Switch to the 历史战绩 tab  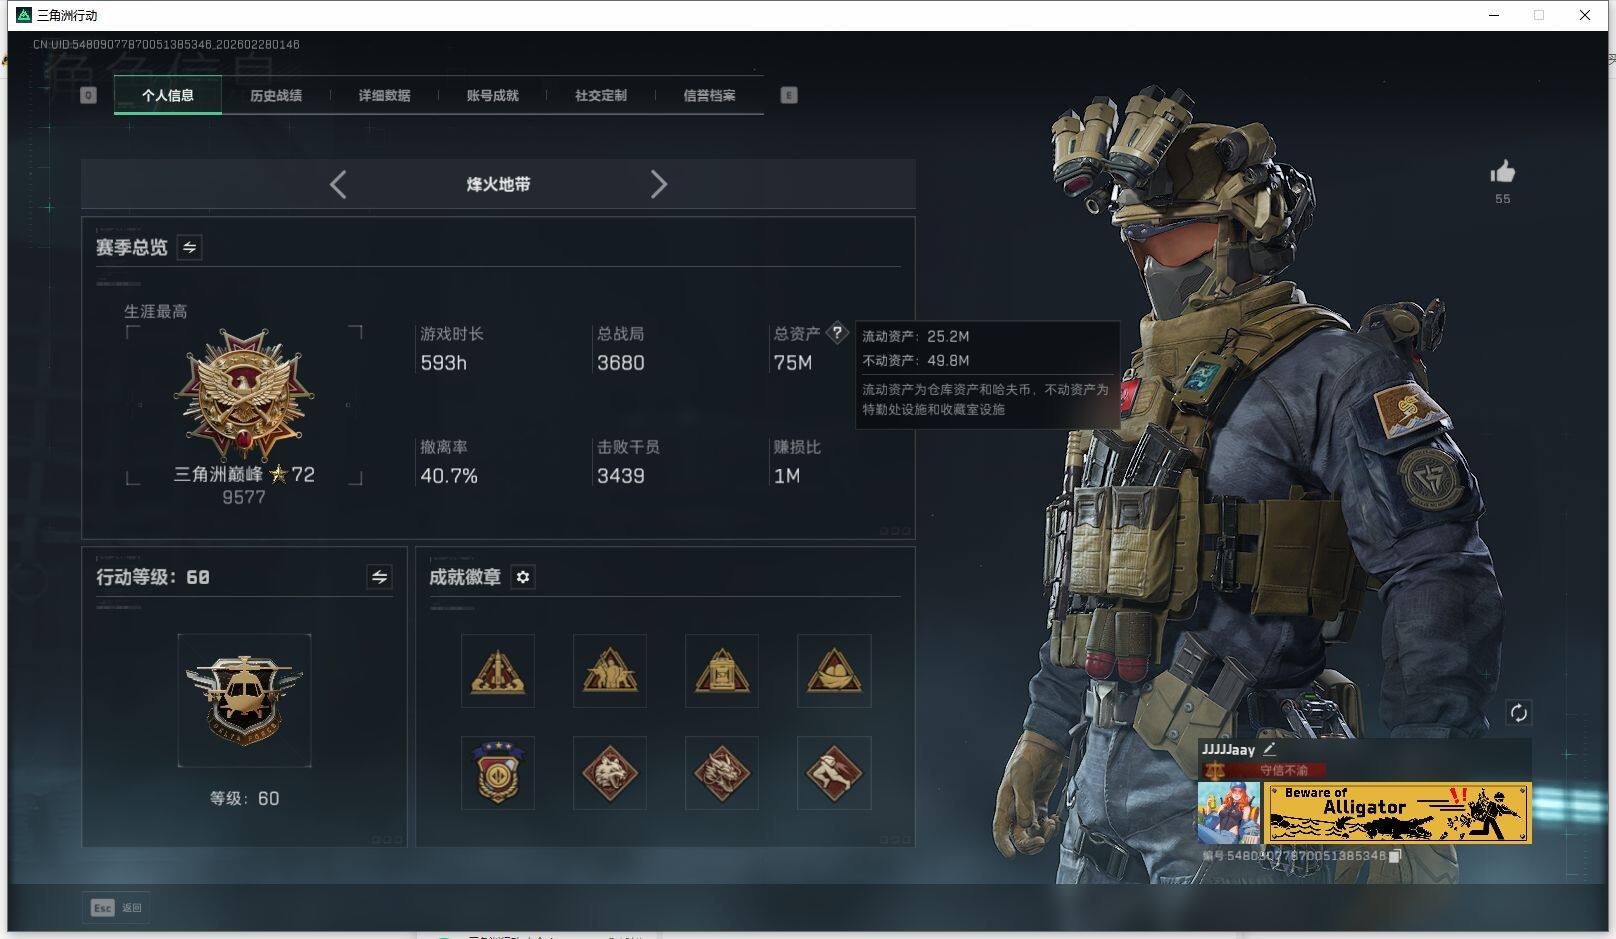(277, 95)
